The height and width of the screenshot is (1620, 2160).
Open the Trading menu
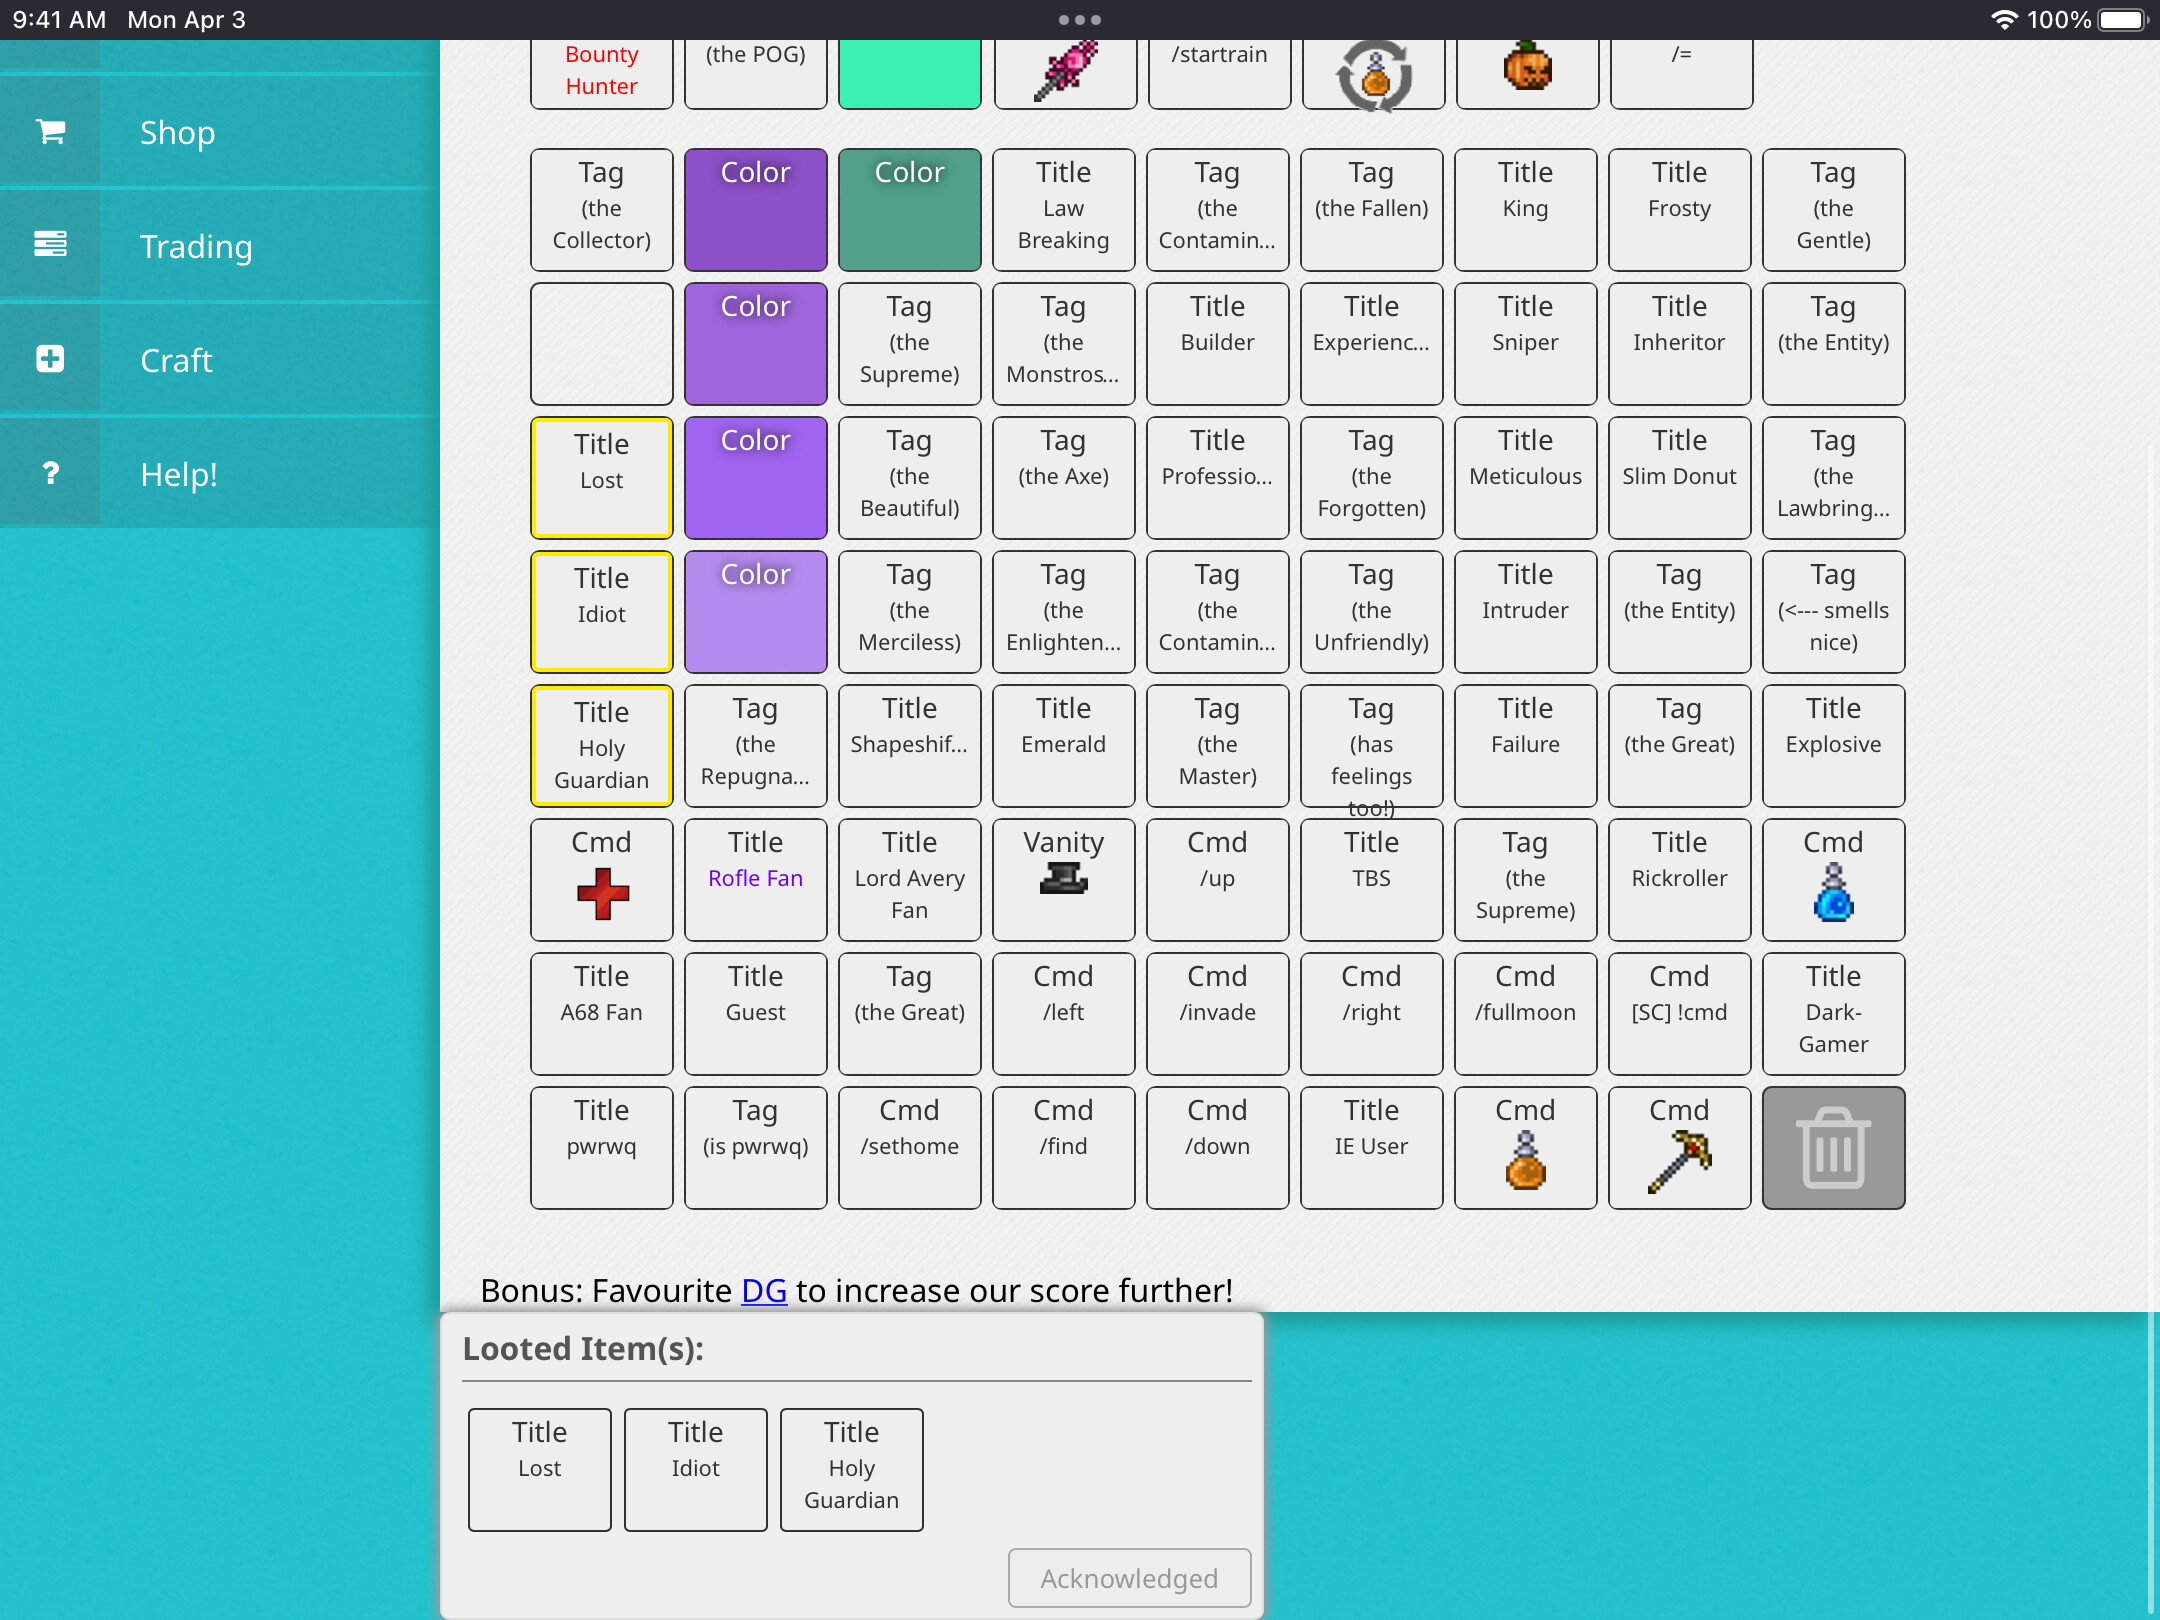pos(196,246)
